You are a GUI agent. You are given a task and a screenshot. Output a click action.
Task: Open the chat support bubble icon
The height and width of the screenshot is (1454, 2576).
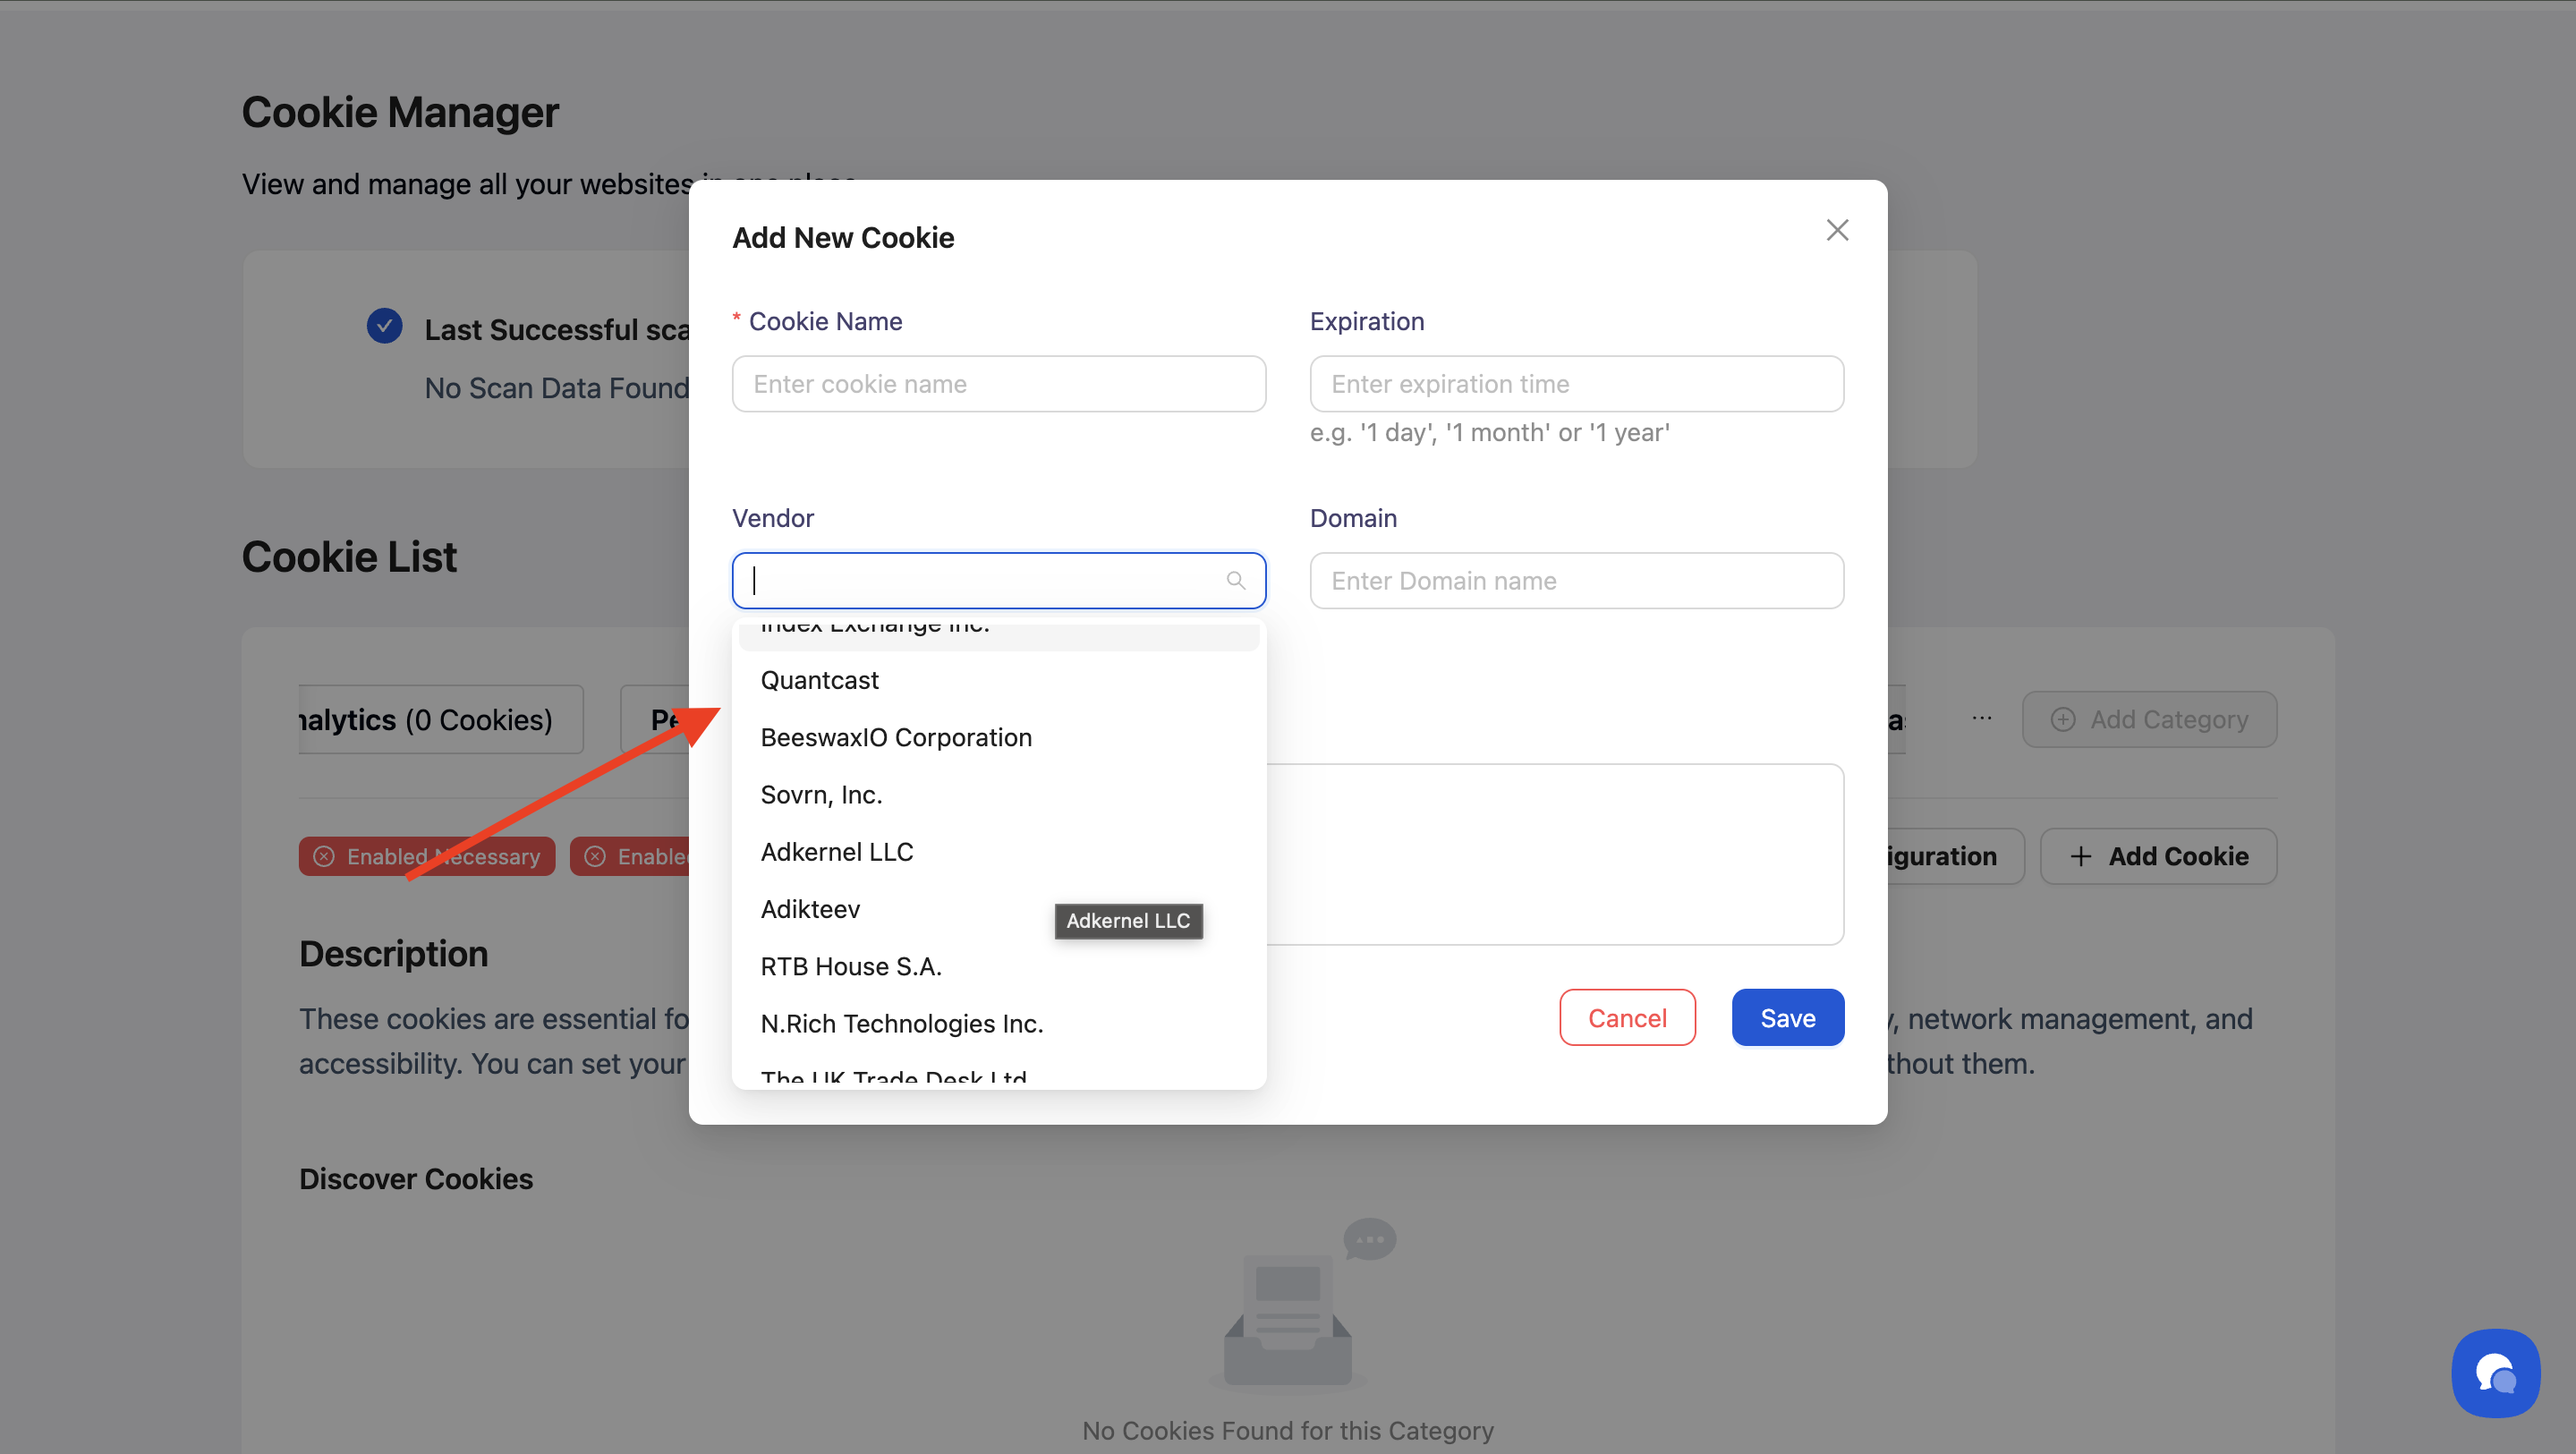tap(2496, 1373)
